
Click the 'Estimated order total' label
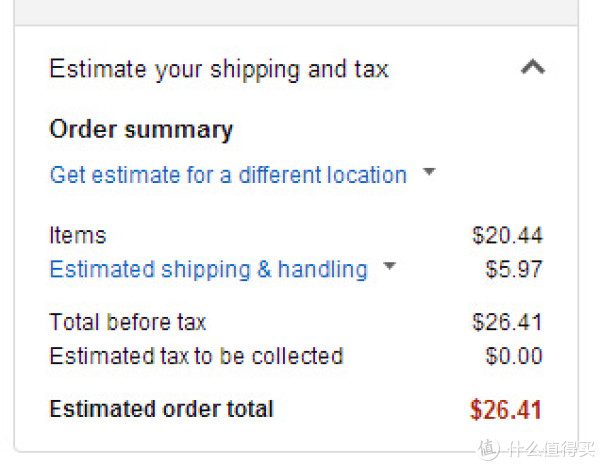161,409
